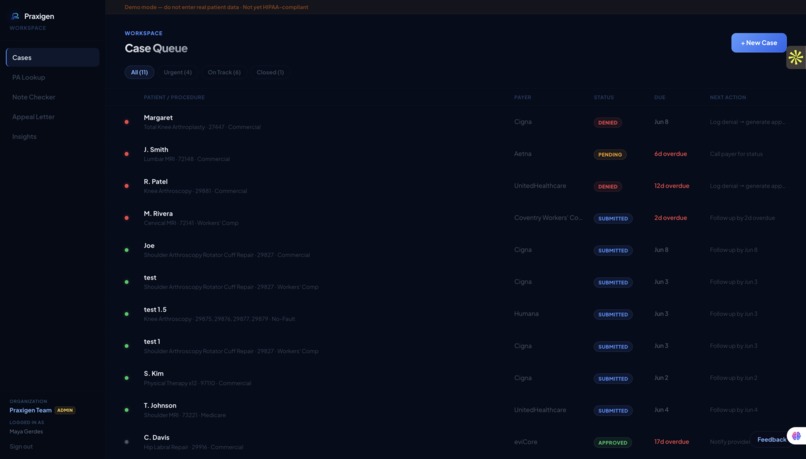Click the eviCore payer cell

tap(526, 442)
